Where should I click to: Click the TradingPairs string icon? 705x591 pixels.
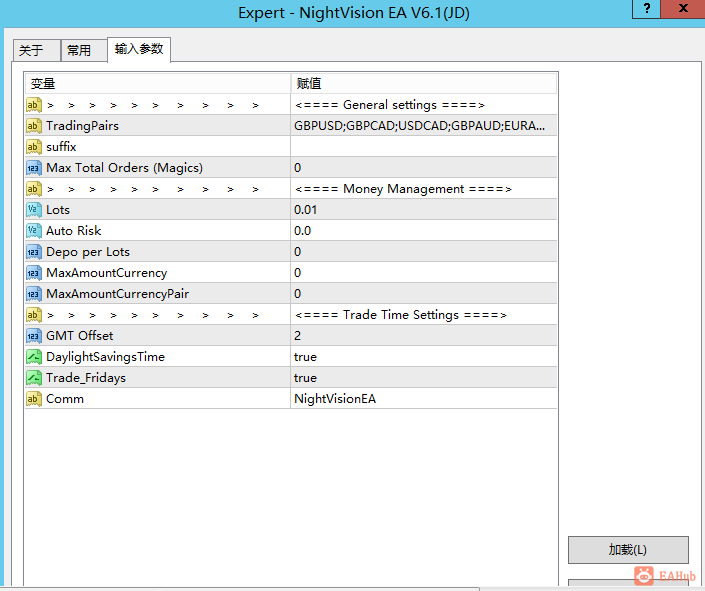pos(34,126)
